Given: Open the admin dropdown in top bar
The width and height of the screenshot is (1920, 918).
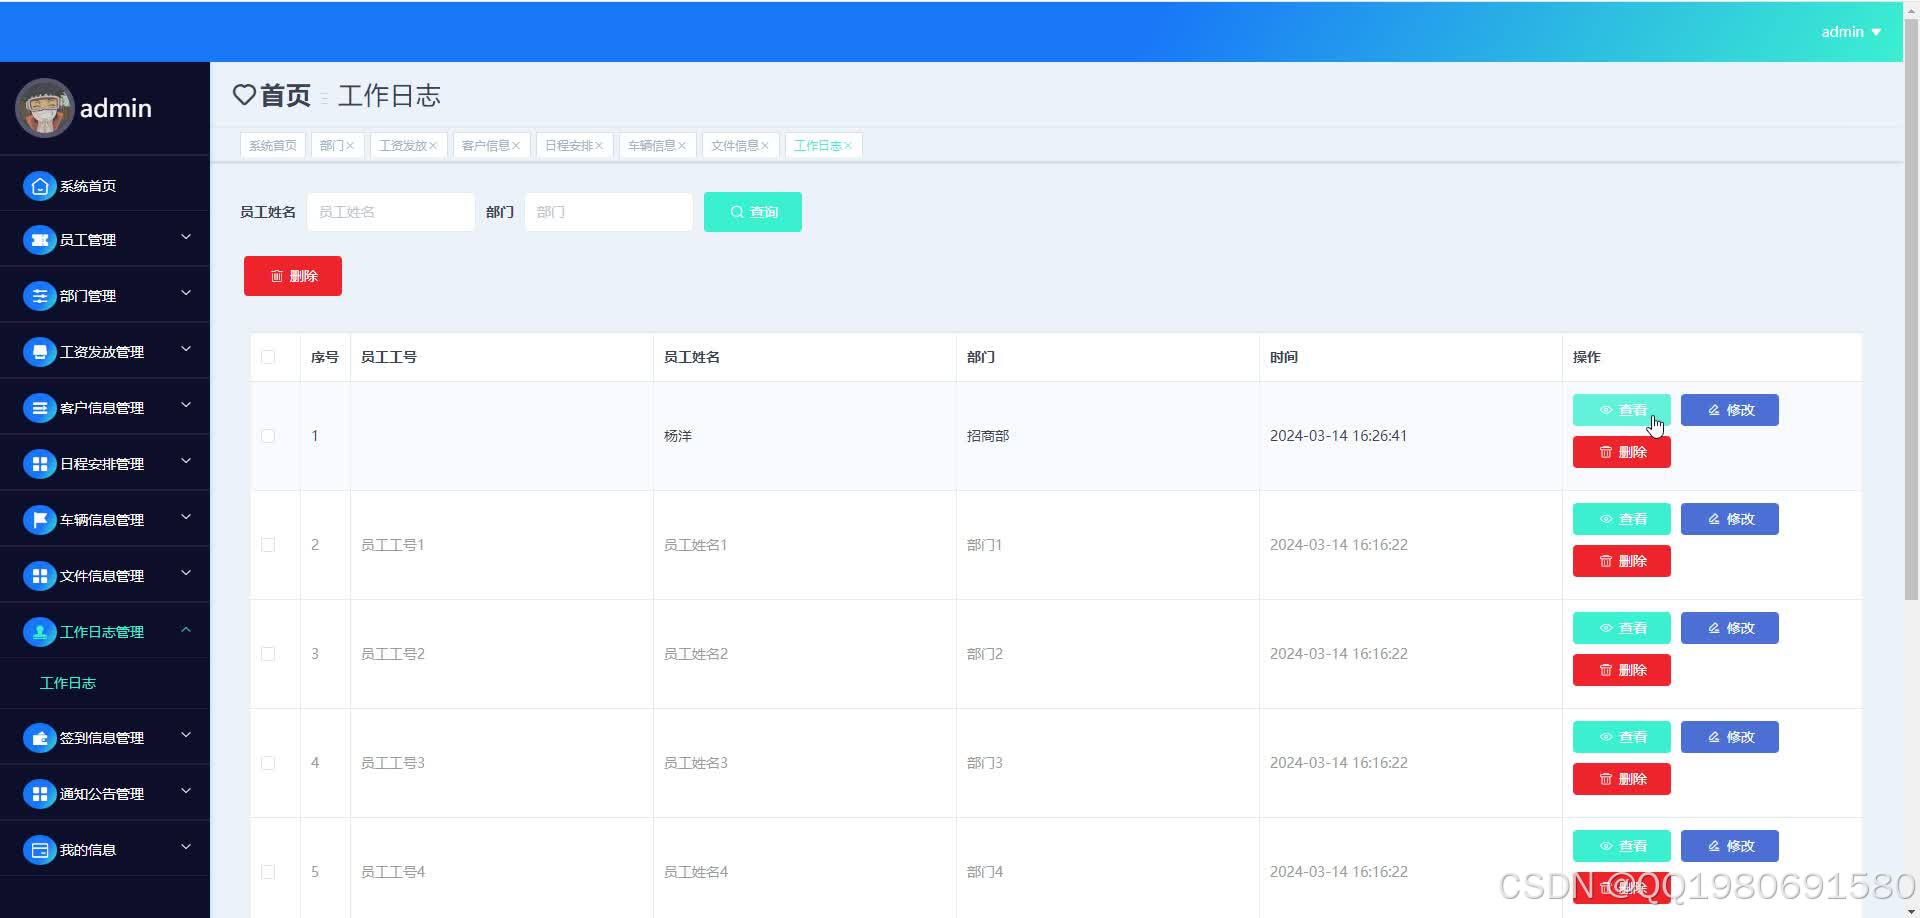Looking at the screenshot, I should click(x=1851, y=32).
